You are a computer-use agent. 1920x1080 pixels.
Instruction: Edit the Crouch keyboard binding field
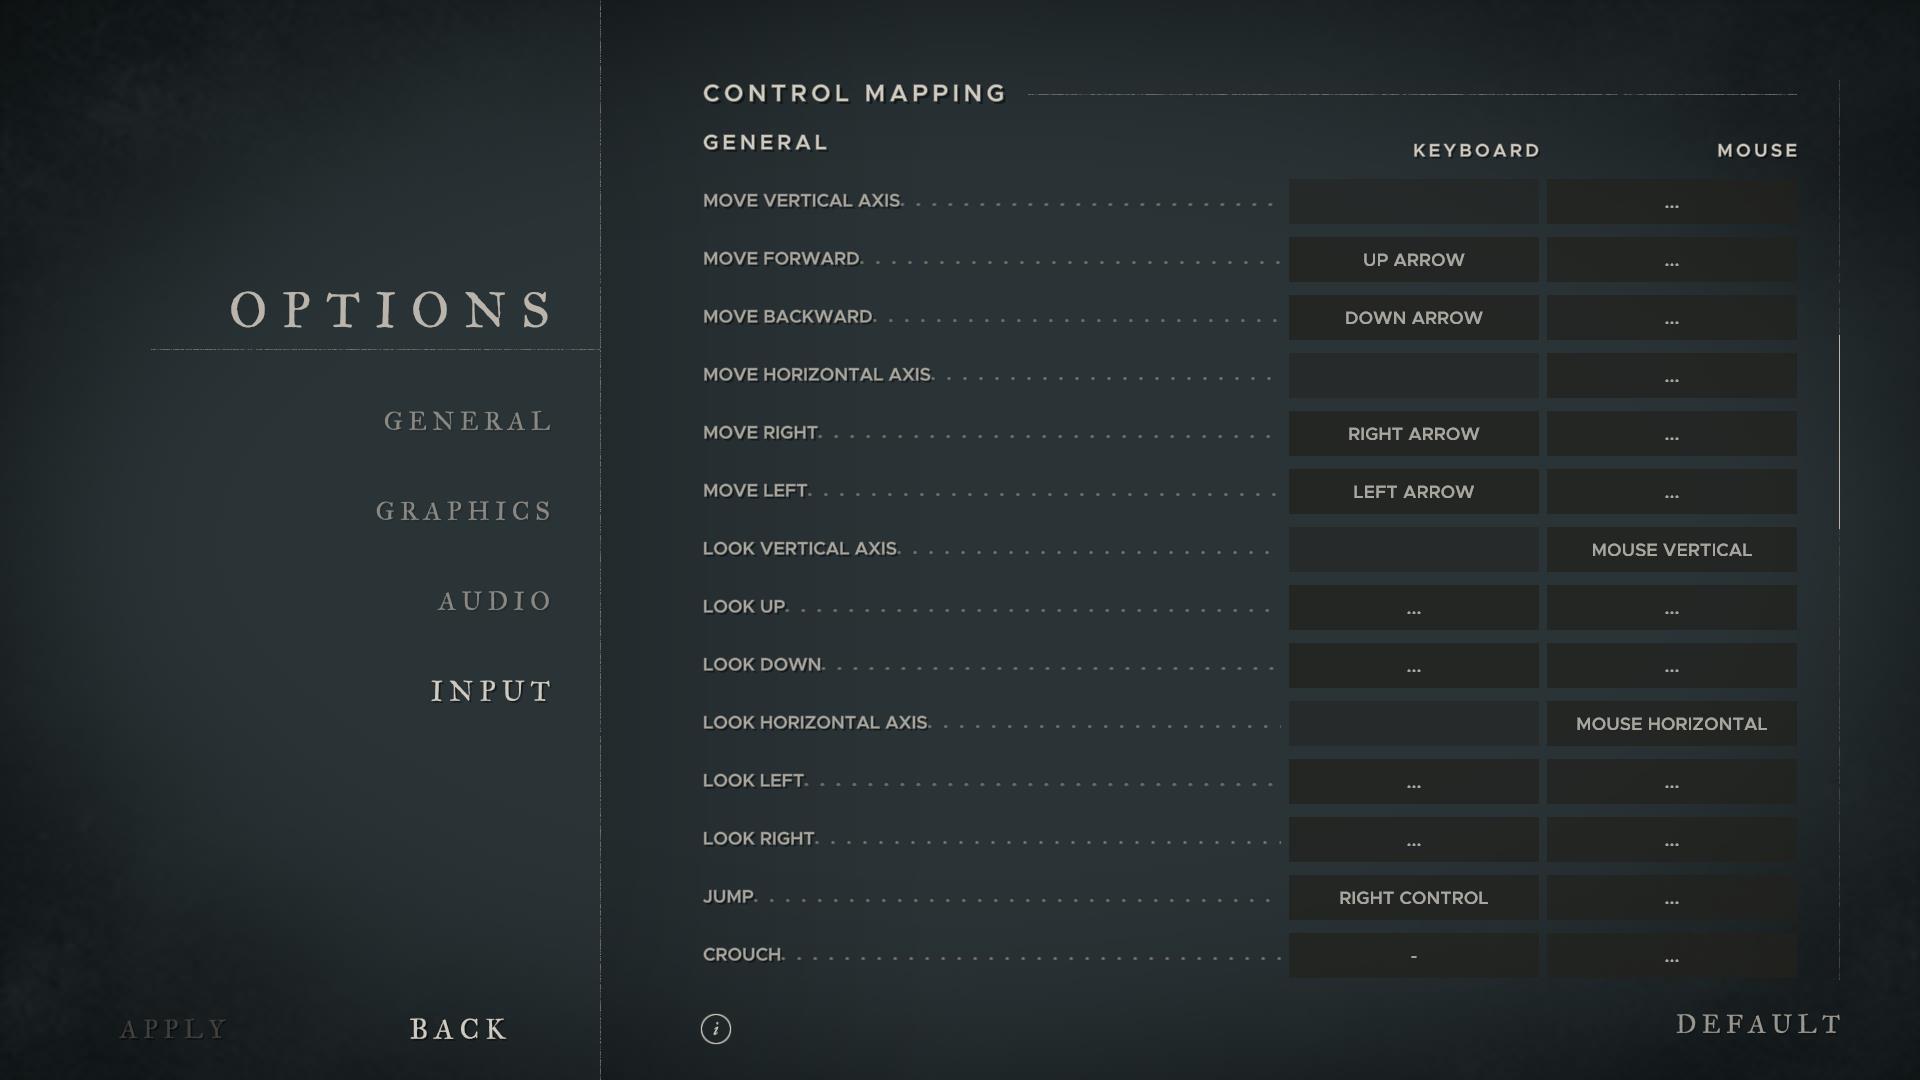1413,956
